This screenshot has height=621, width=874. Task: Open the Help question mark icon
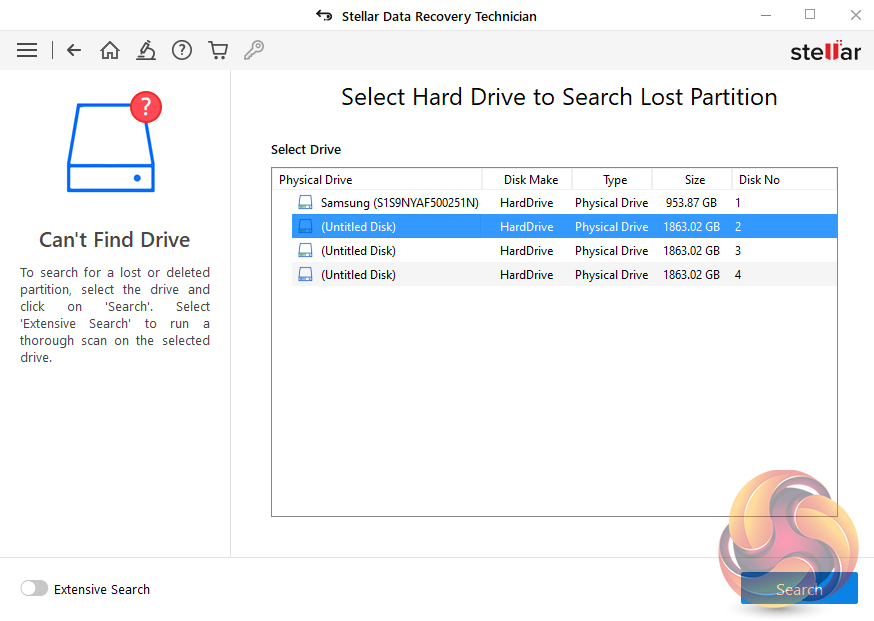coord(182,50)
